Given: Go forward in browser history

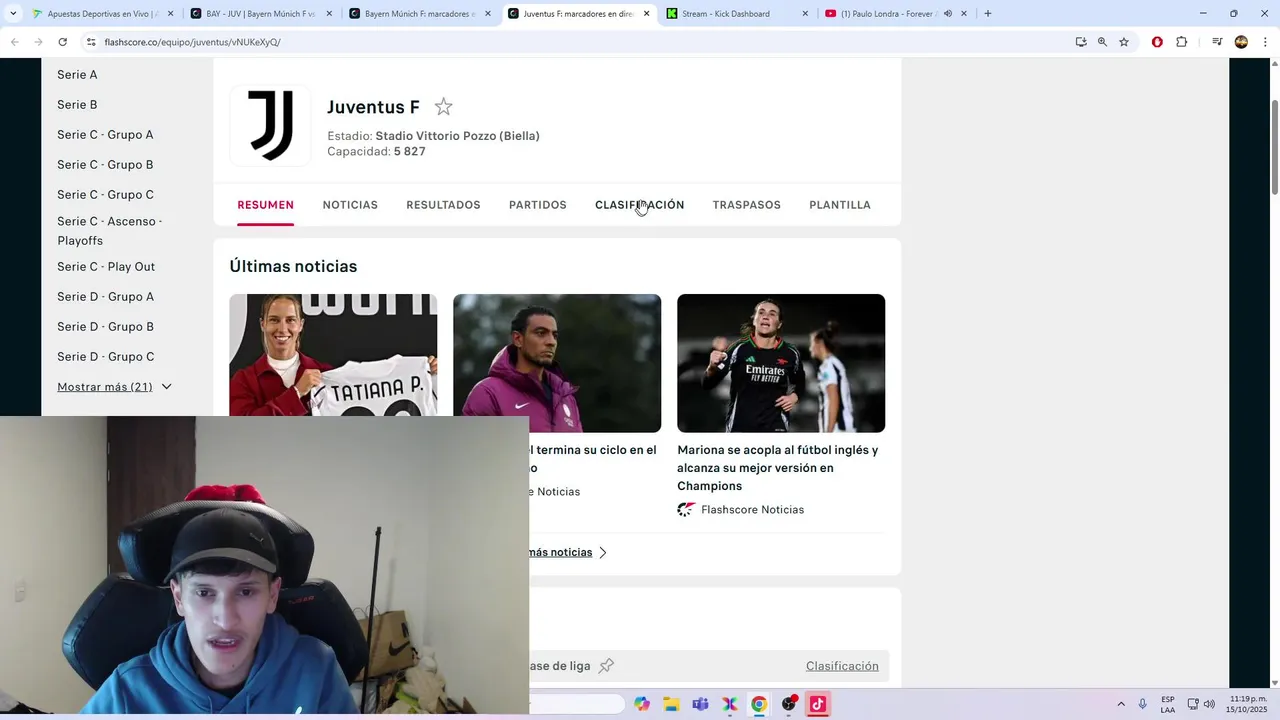Looking at the screenshot, I should point(38,42).
